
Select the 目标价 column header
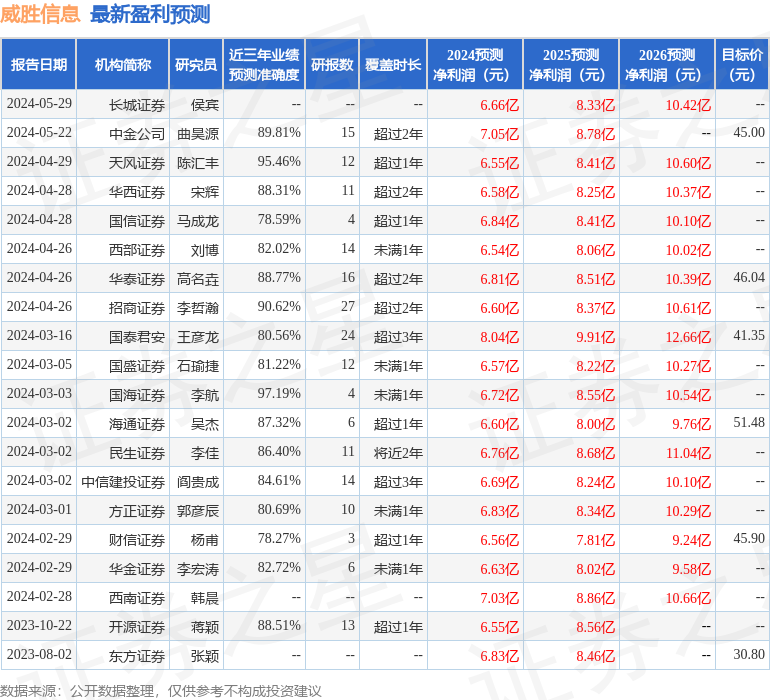[742, 64]
